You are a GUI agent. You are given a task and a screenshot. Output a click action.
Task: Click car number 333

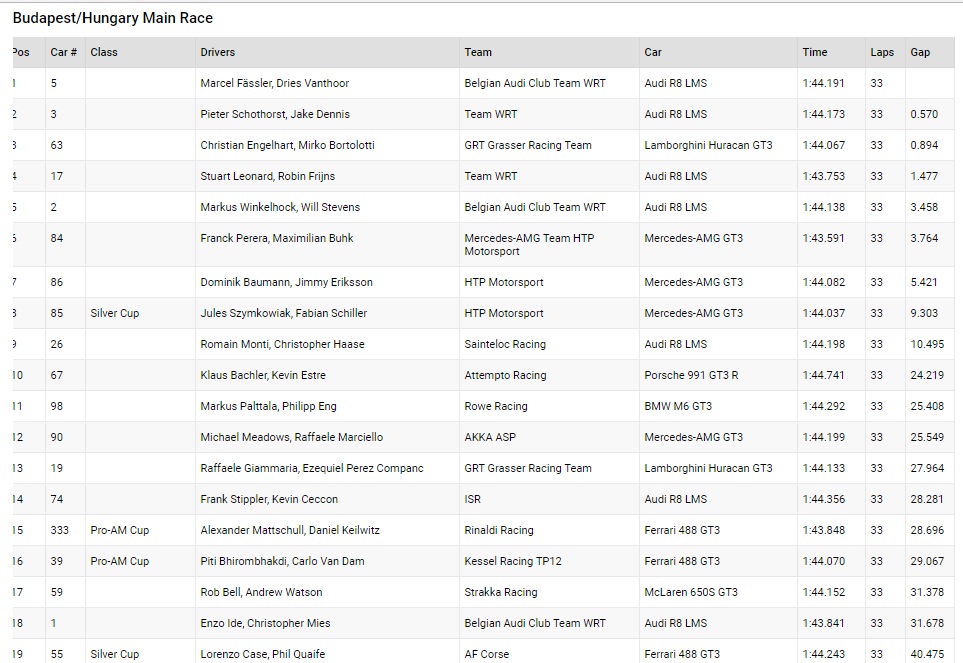[60, 530]
